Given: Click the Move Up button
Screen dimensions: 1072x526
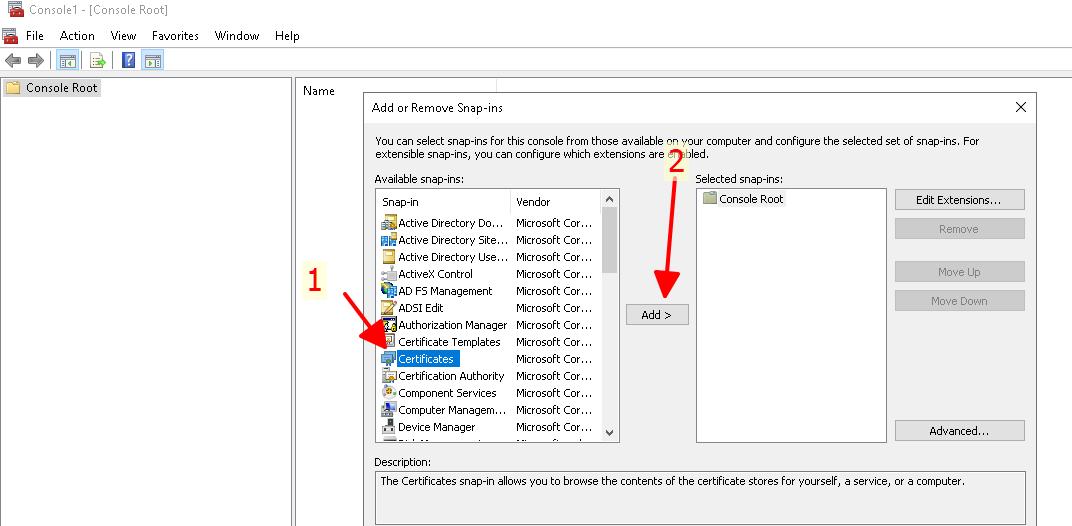Looking at the screenshot, I should click(x=959, y=272).
